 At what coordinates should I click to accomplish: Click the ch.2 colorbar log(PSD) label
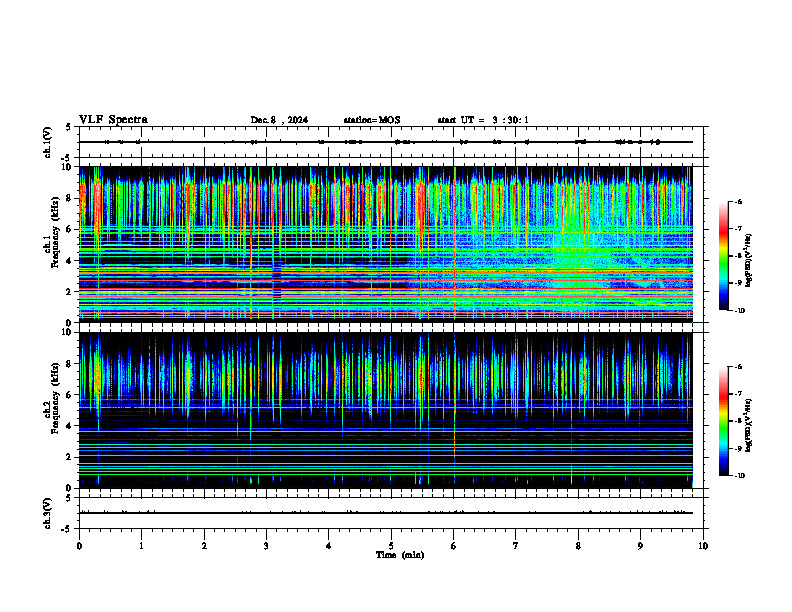[x=749, y=425]
